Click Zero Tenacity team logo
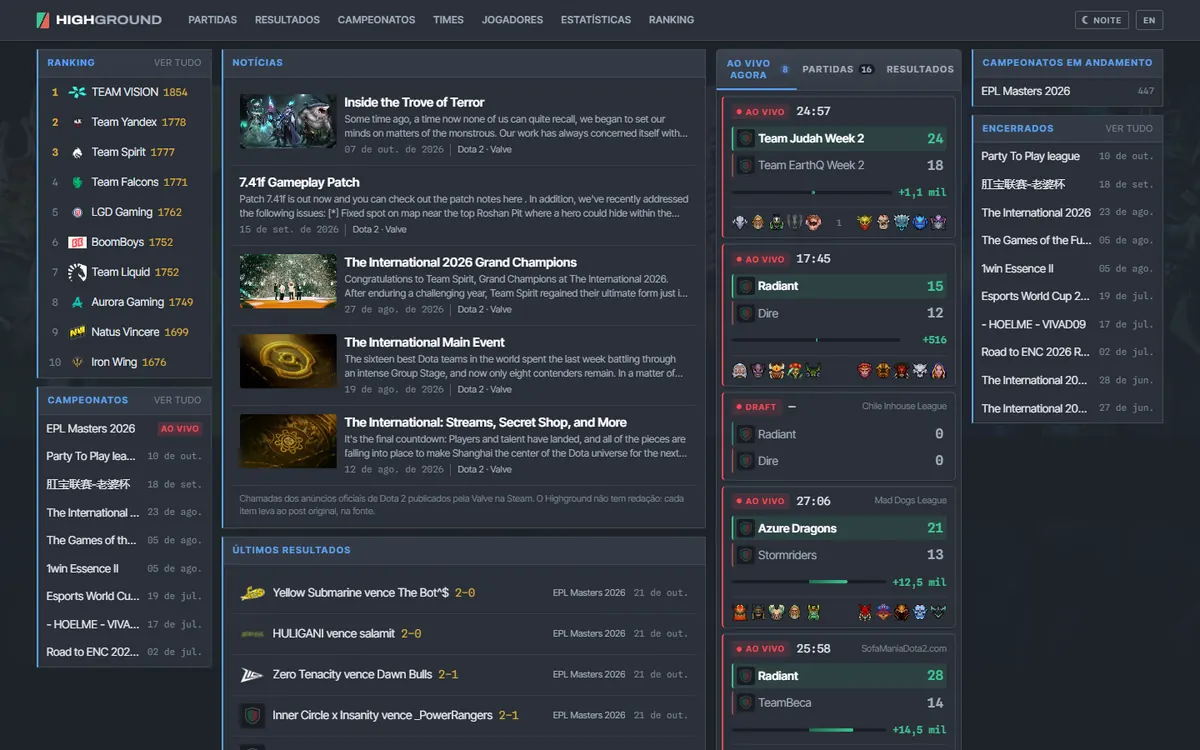 [x=252, y=675]
